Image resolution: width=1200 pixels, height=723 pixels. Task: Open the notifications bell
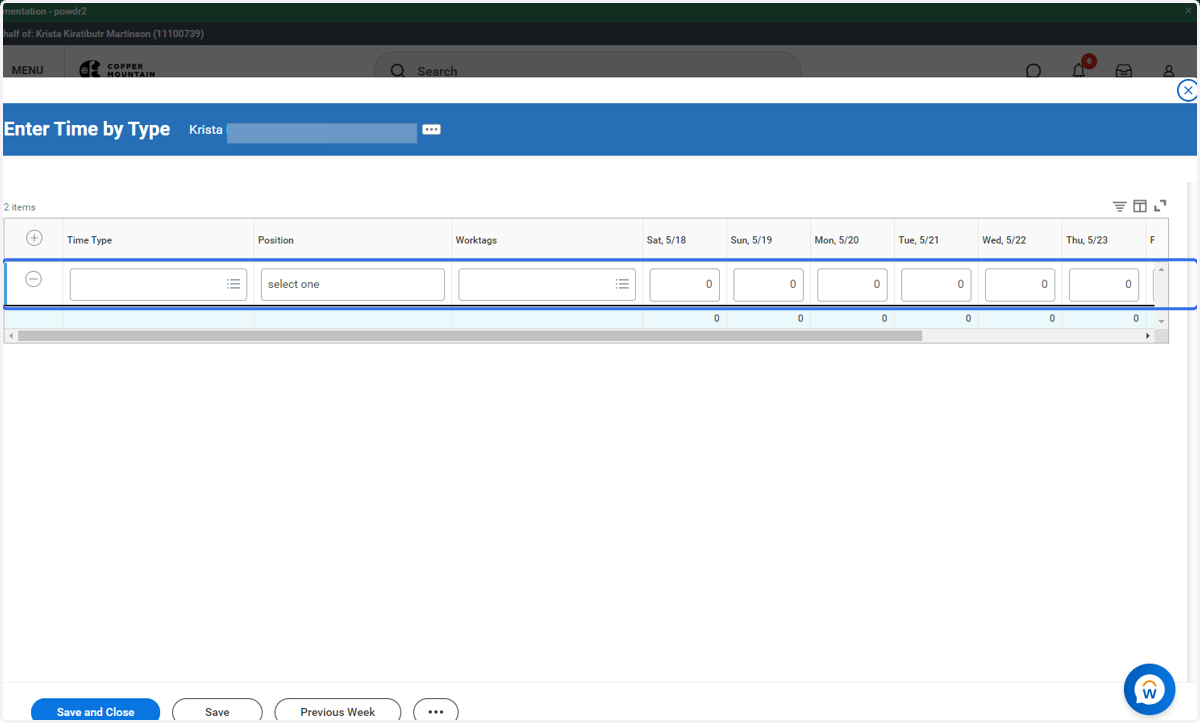click(x=1079, y=71)
